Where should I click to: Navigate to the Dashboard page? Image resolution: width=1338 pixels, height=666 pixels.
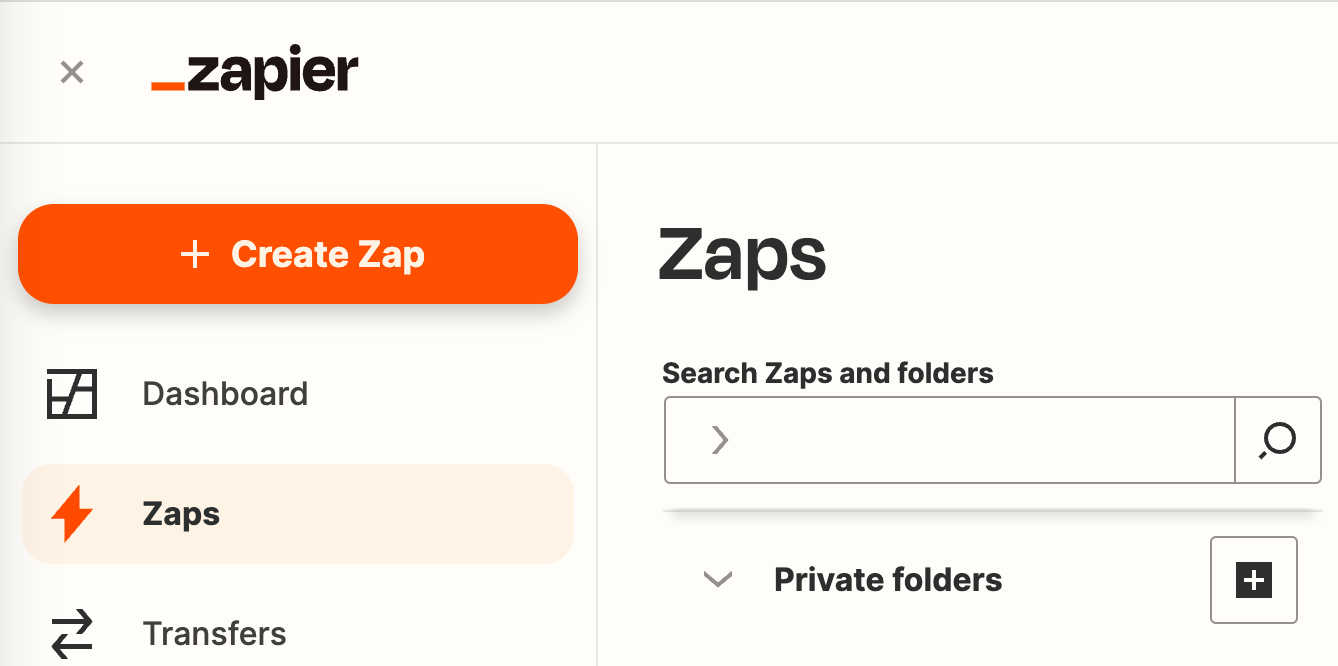pyautogui.click(x=224, y=393)
